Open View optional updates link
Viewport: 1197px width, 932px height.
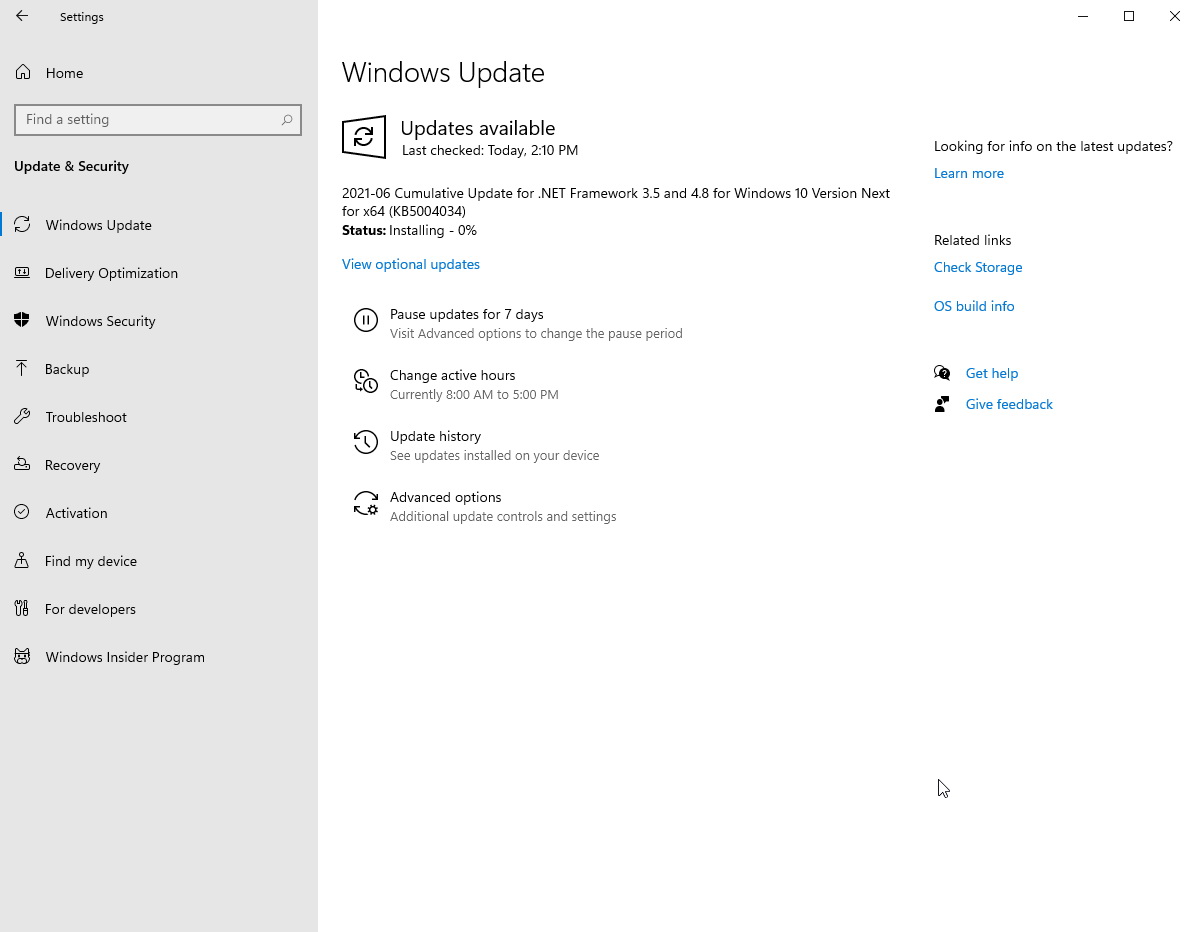[x=411, y=264]
